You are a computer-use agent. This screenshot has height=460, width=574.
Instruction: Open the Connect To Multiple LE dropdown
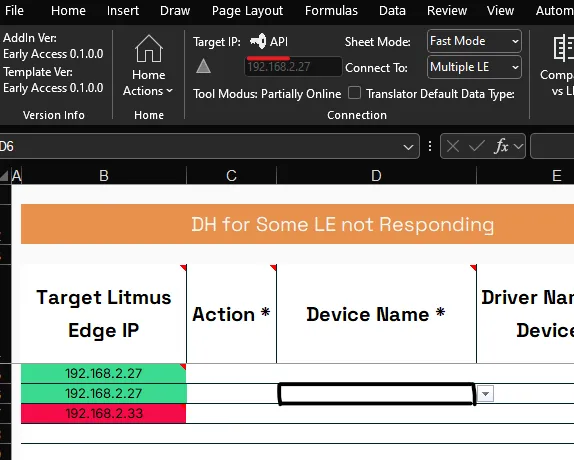tap(474, 67)
